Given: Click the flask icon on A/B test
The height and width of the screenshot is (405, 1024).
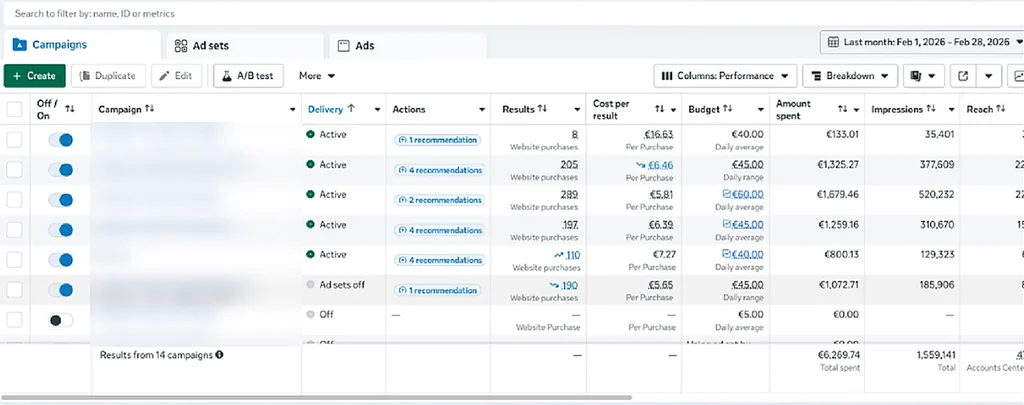Looking at the screenshot, I should point(227,76).
